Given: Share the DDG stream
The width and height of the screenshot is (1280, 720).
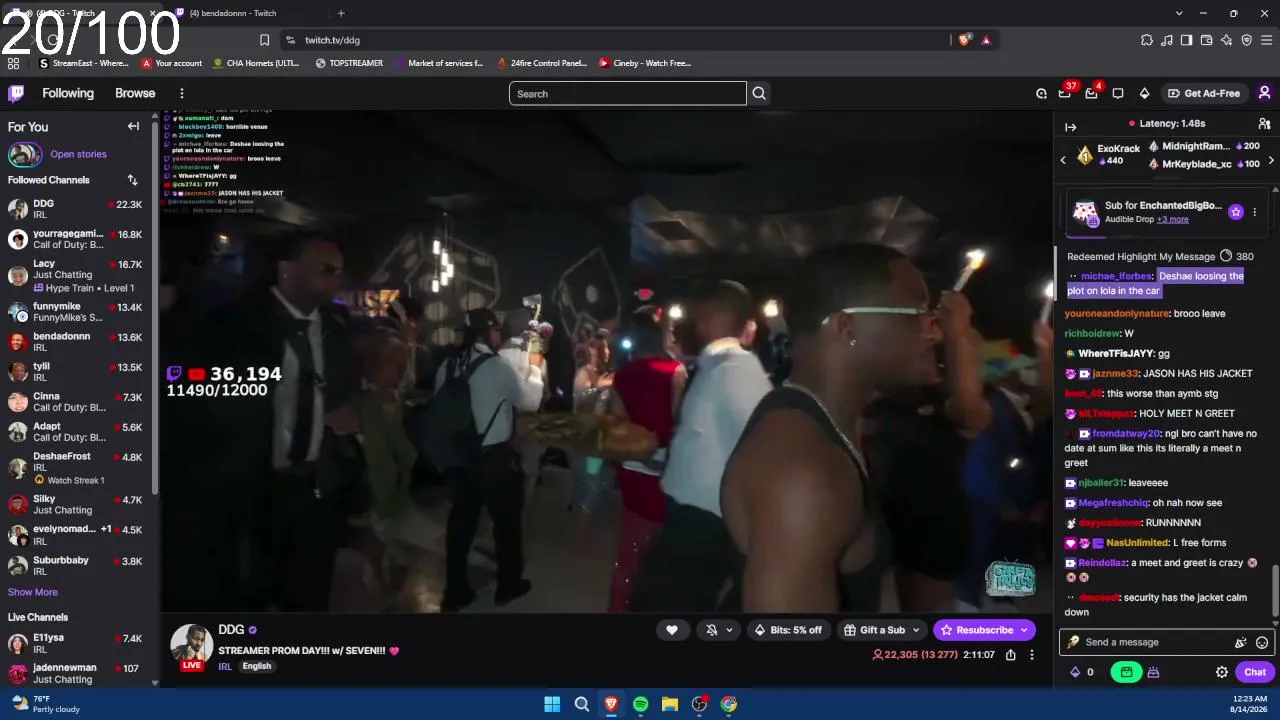Looking at the screenshot, I should [x=1011, y=655].
